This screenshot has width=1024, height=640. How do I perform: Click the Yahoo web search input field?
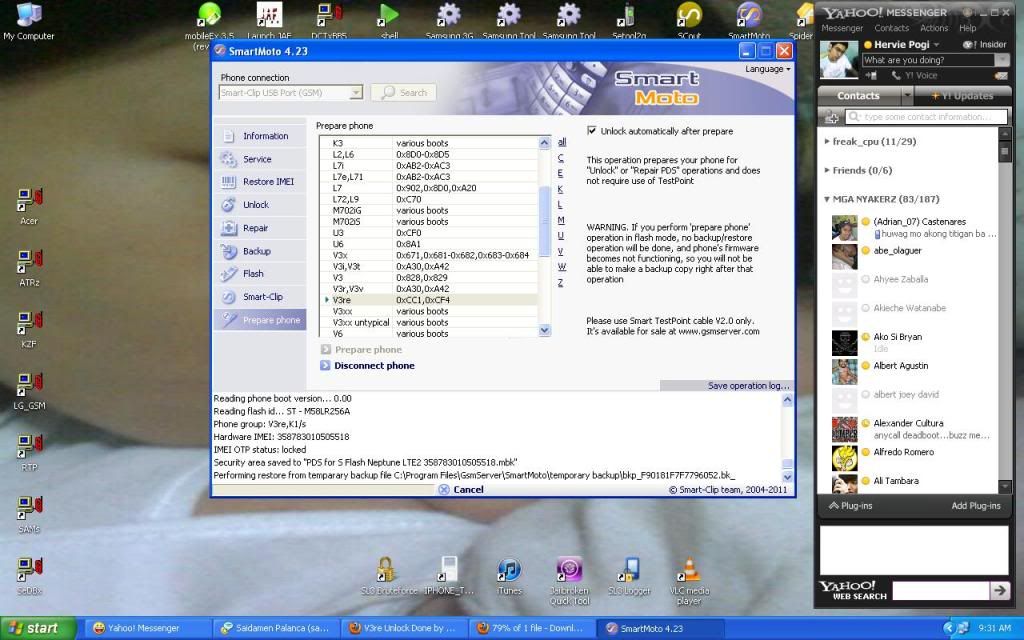940,590
